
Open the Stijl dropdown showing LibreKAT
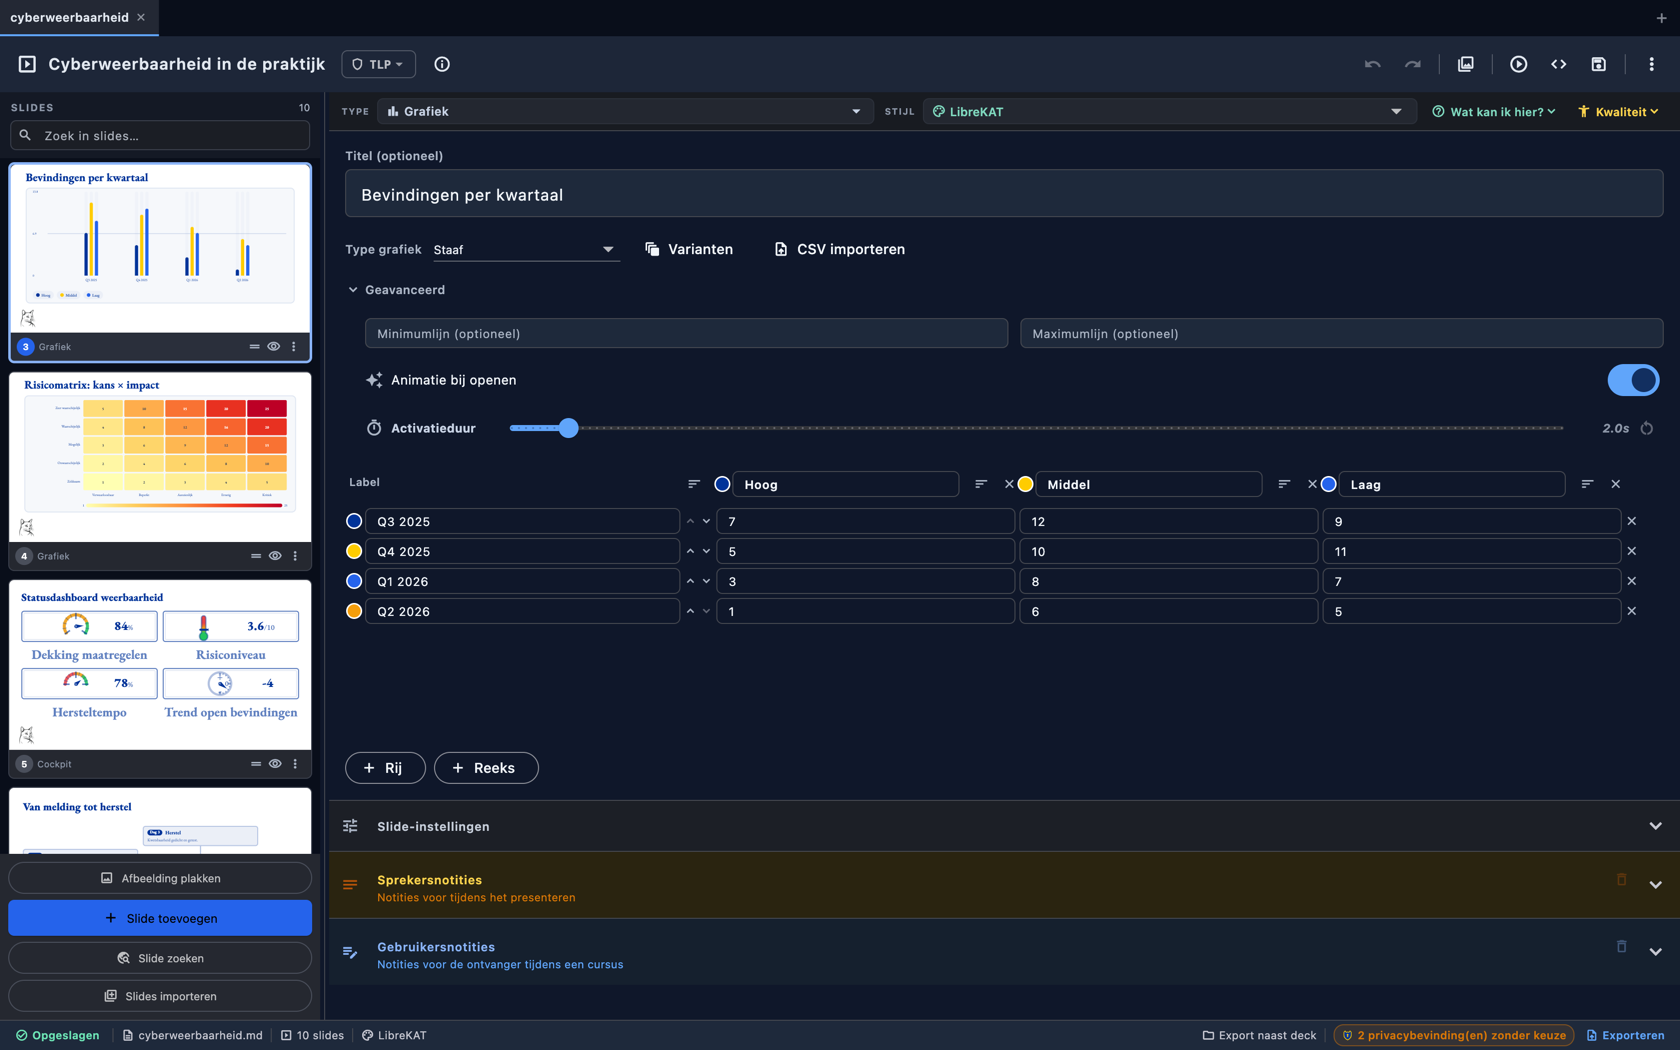[1169, 111]
